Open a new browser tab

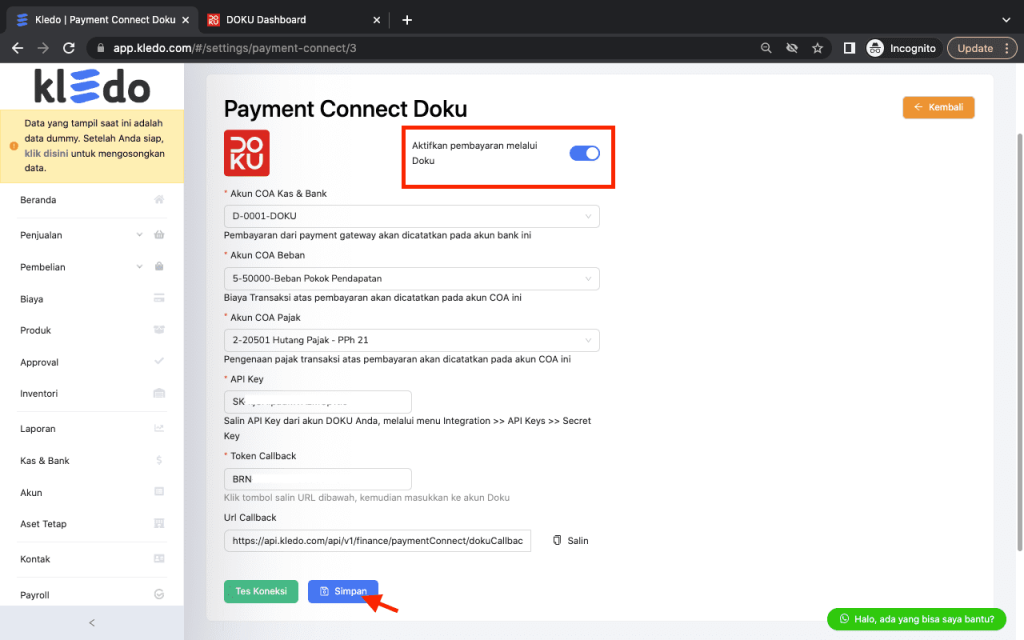coord(407,20)
